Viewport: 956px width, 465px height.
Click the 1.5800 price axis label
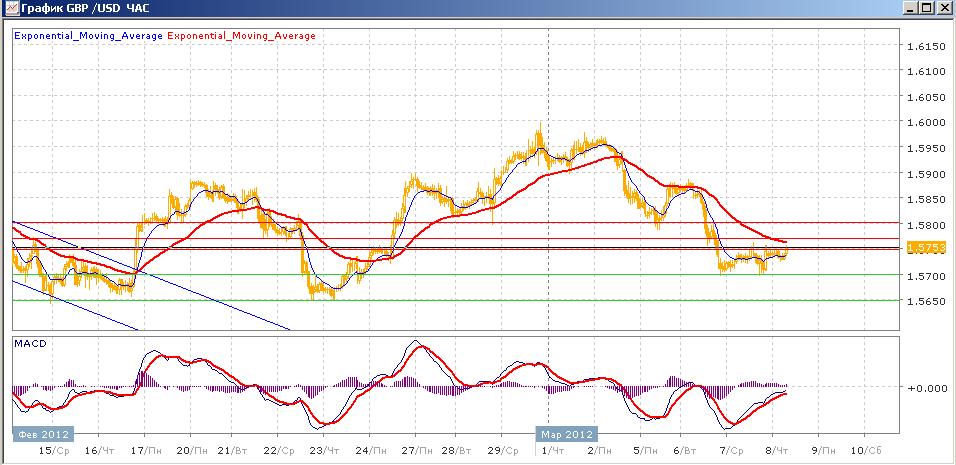pyautogui.click(x=927, y=225)
